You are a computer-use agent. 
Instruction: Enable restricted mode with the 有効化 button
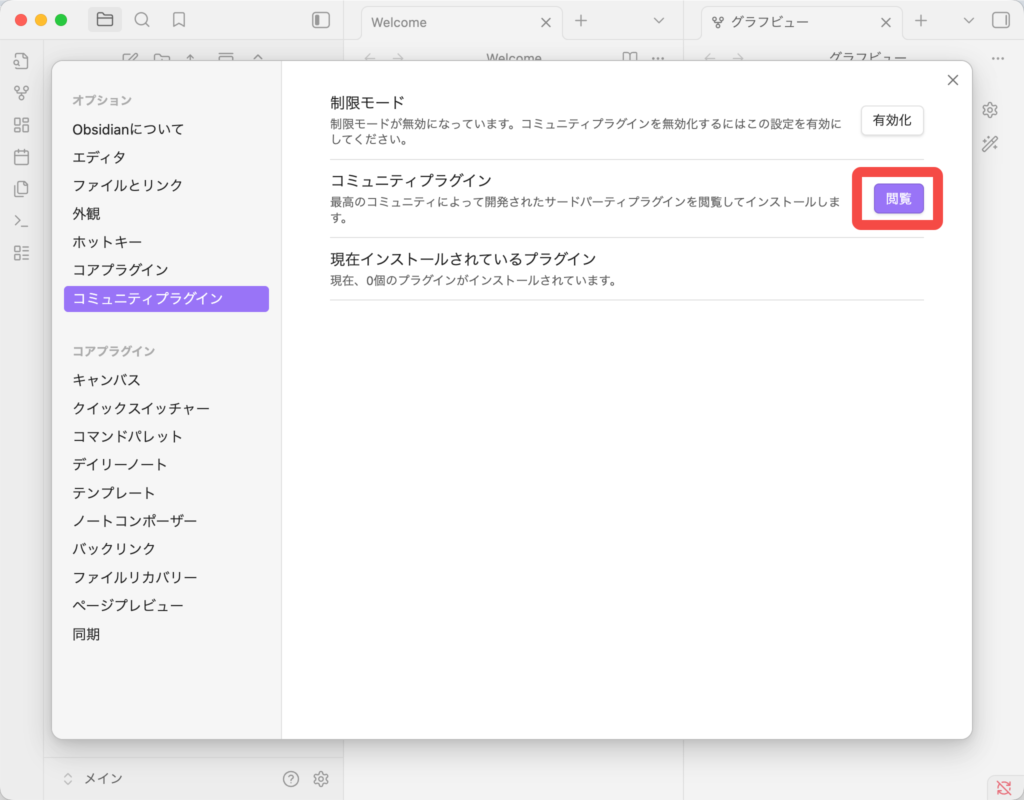pos(891,120)
